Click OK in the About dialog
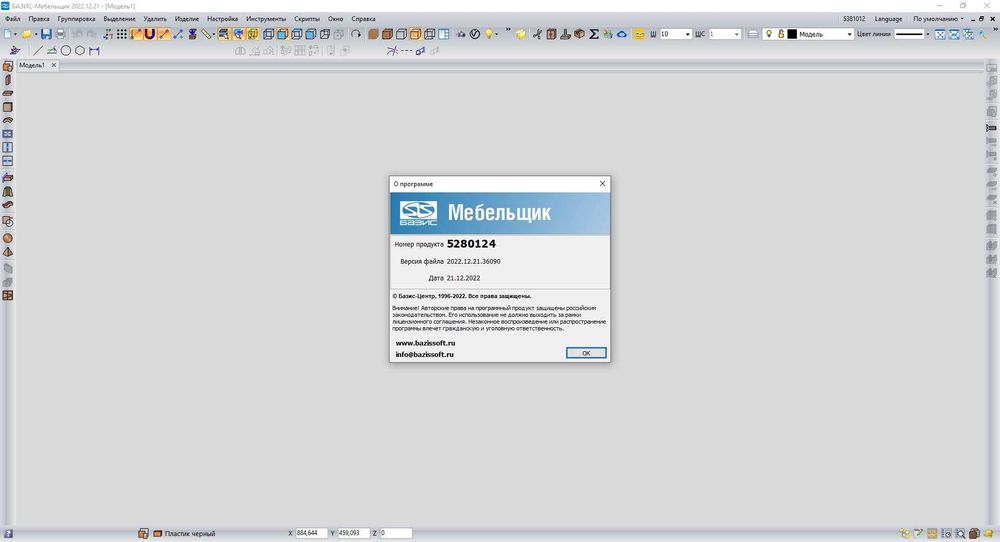This screenshot has width=1000, height=542. tap(586, 353)
